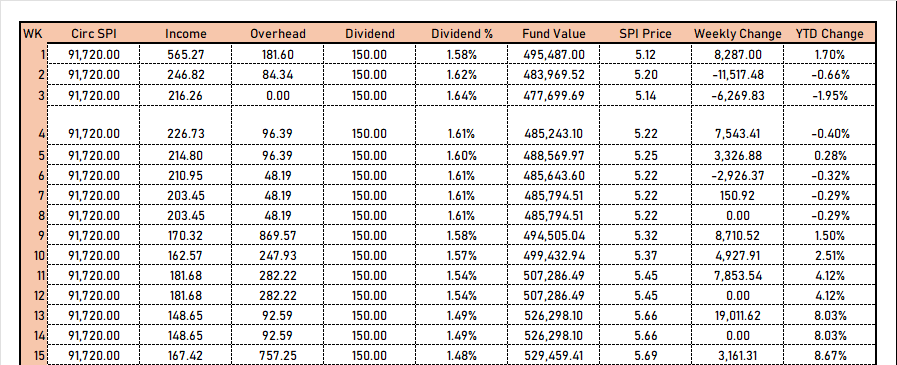This screenshot has height=365, width=897.
Task: Select the WK column header
Action: (33, 34)
